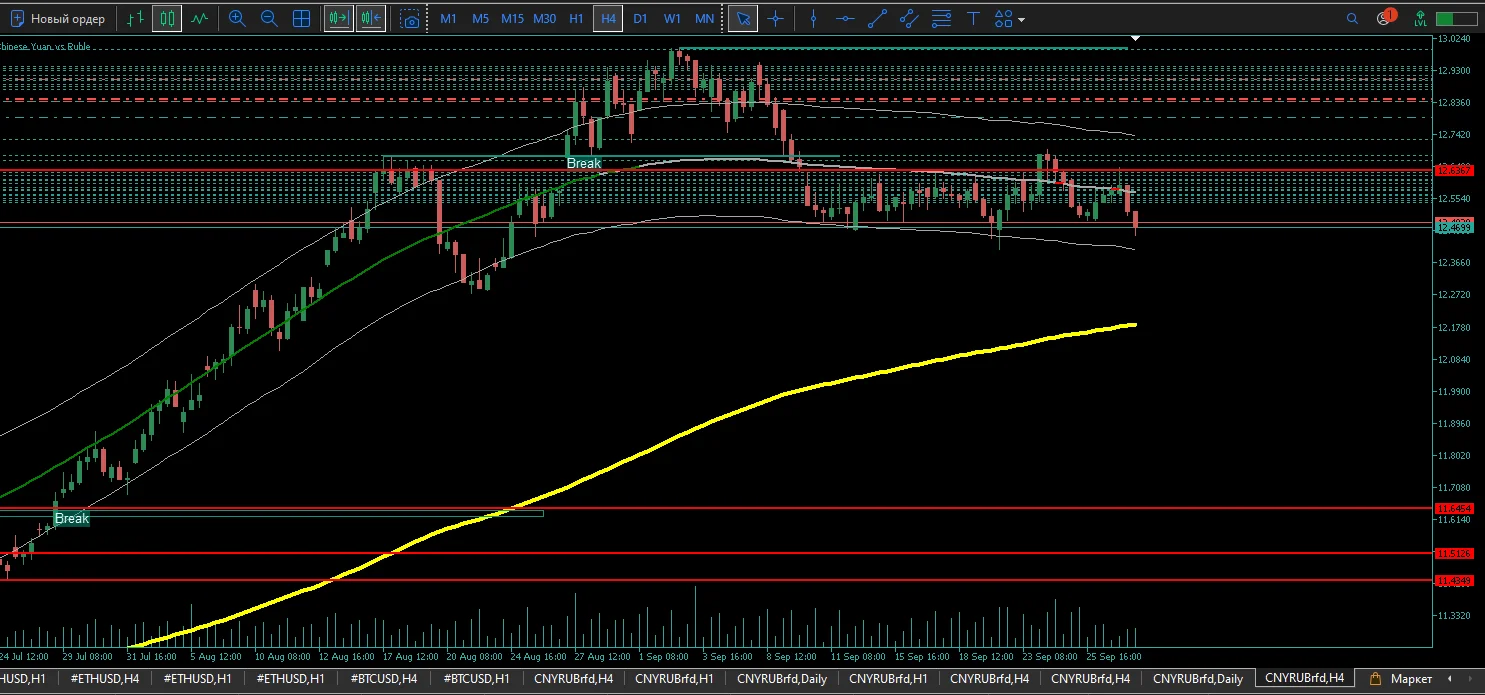Draw a horizontal line on chart
Viewport: 1485px width, 695px height.
click(x=845, y=18)
